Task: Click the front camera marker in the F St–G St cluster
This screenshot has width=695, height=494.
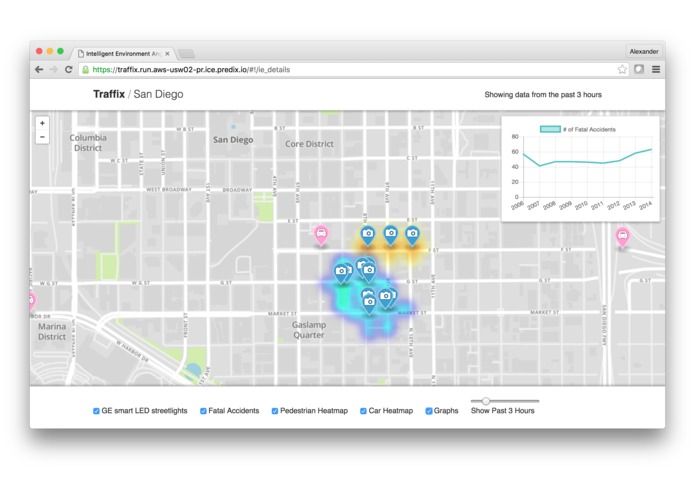Action: click(369, 272)
